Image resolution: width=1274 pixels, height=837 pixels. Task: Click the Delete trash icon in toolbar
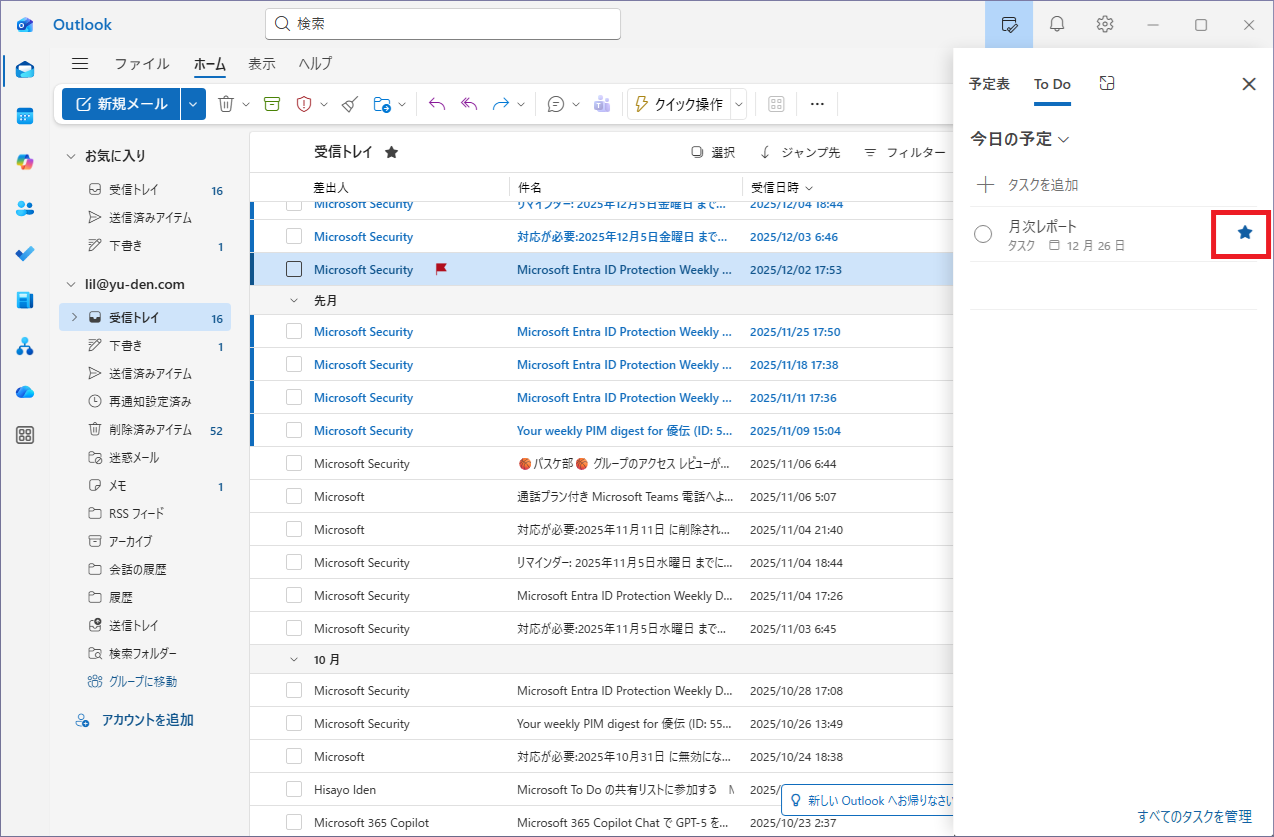(226, 104)
